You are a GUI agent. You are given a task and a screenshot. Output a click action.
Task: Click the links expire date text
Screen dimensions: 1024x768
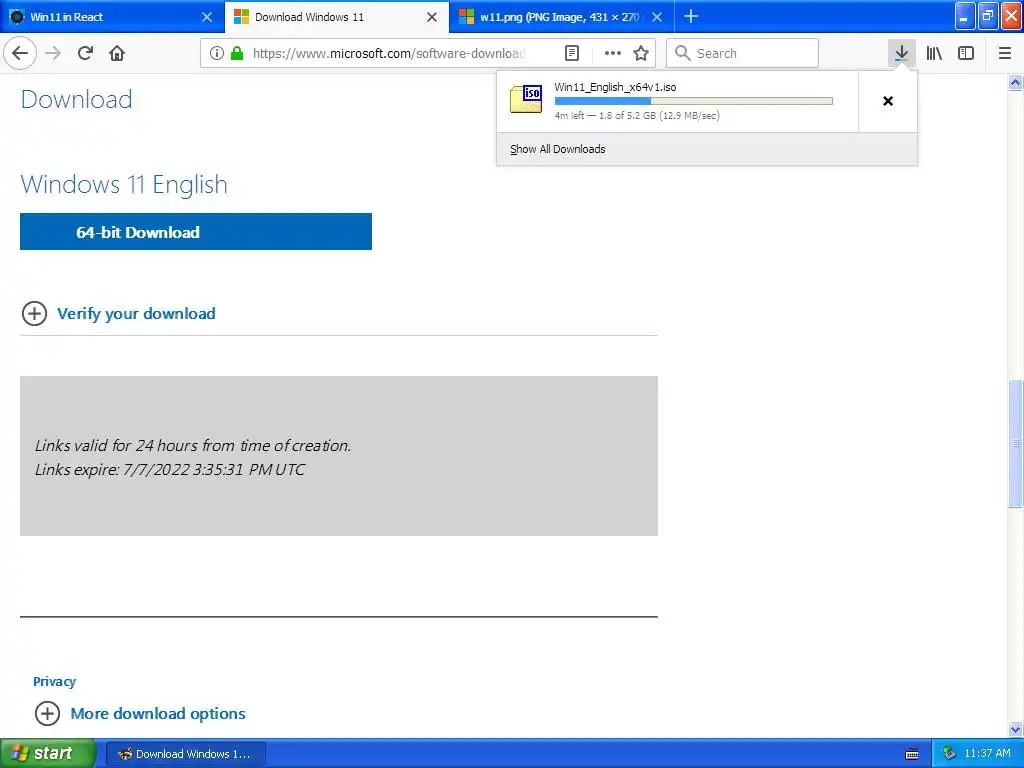click(x=170, y=470)
